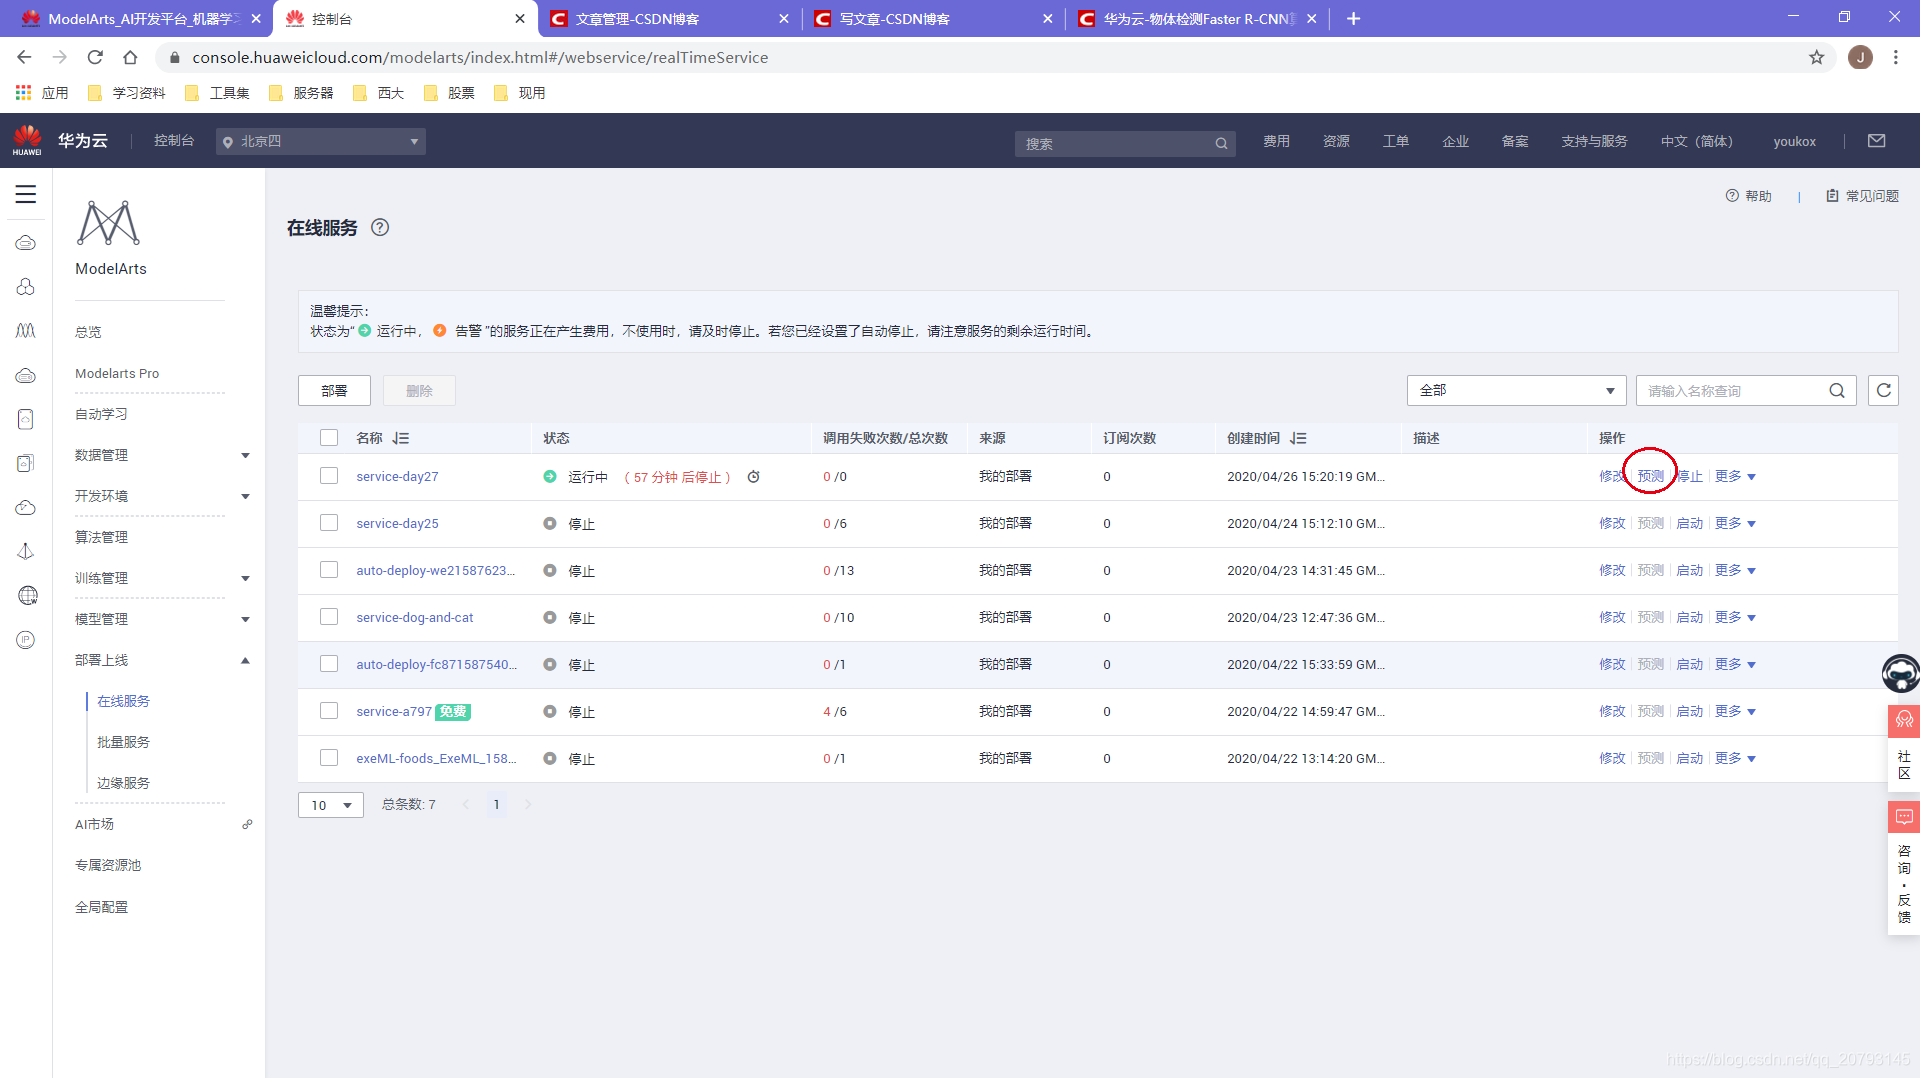Open 费用 in top navigation
This screenshot has width=1920, height=1078.
pos(1276,141)
